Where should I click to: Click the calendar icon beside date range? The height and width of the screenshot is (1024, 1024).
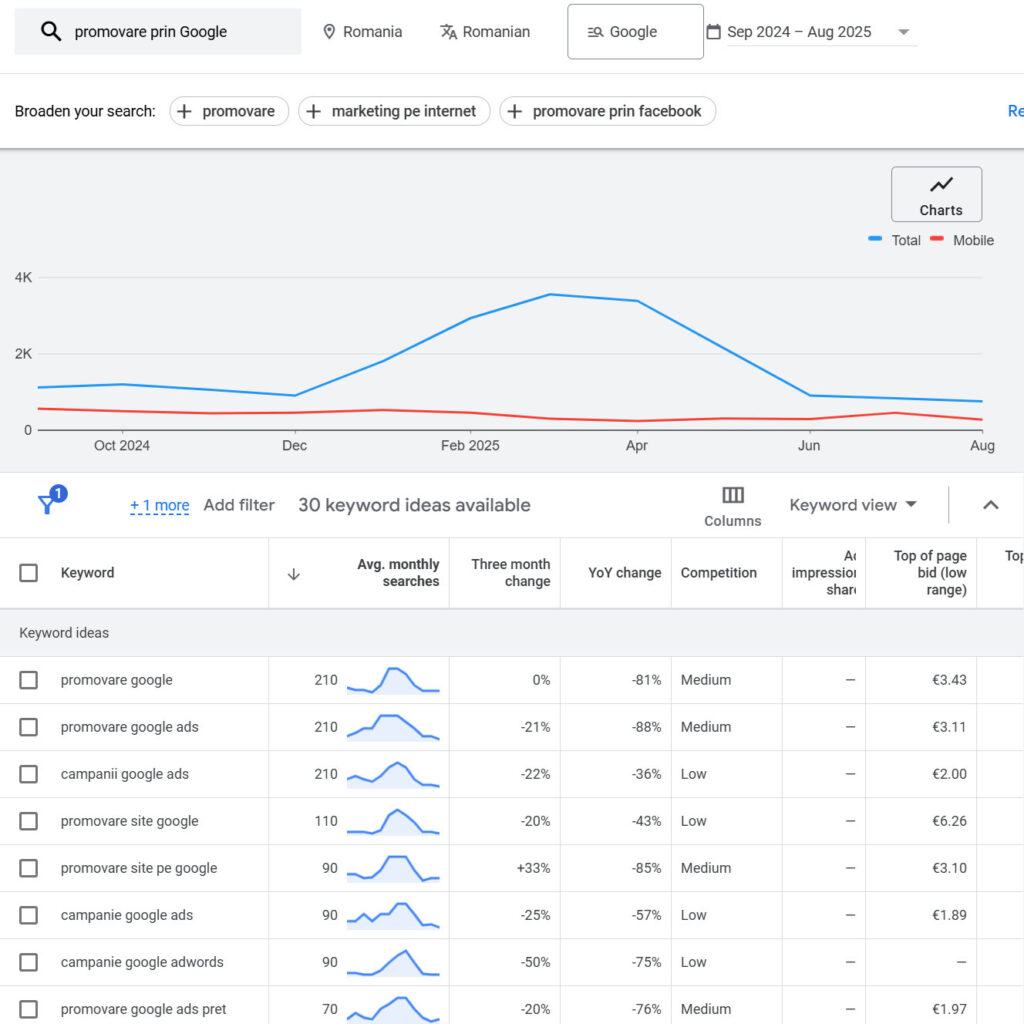[714, 31]
